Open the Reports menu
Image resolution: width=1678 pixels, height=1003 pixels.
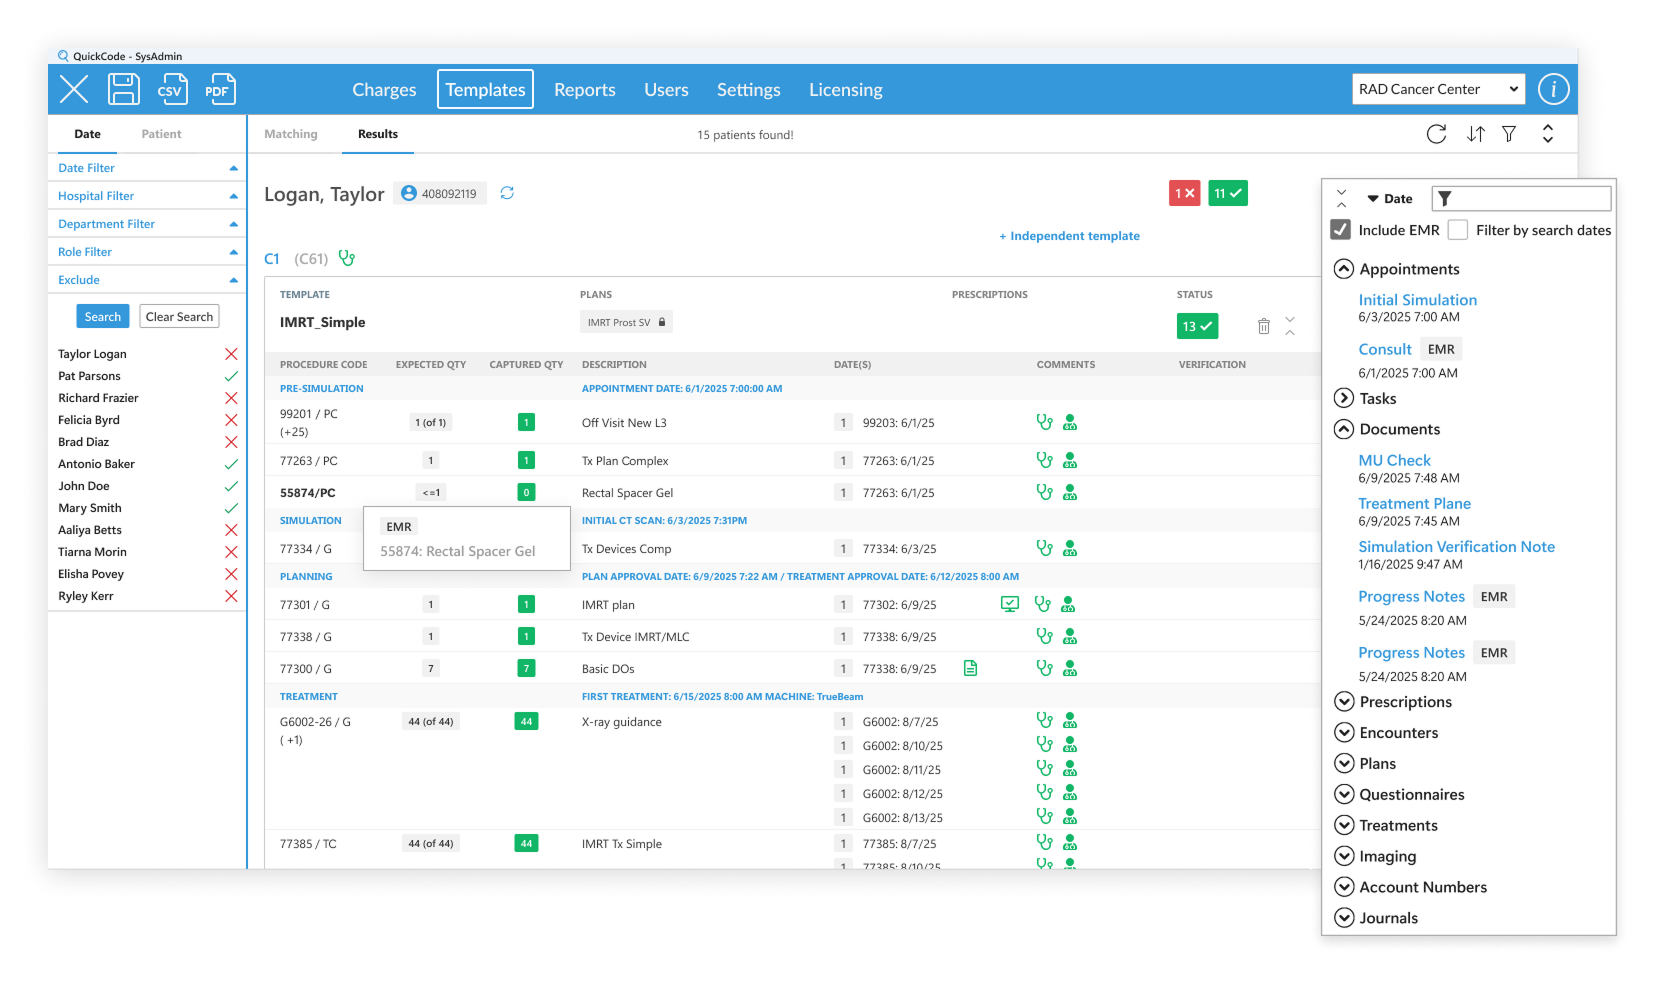tap(584, 90)
